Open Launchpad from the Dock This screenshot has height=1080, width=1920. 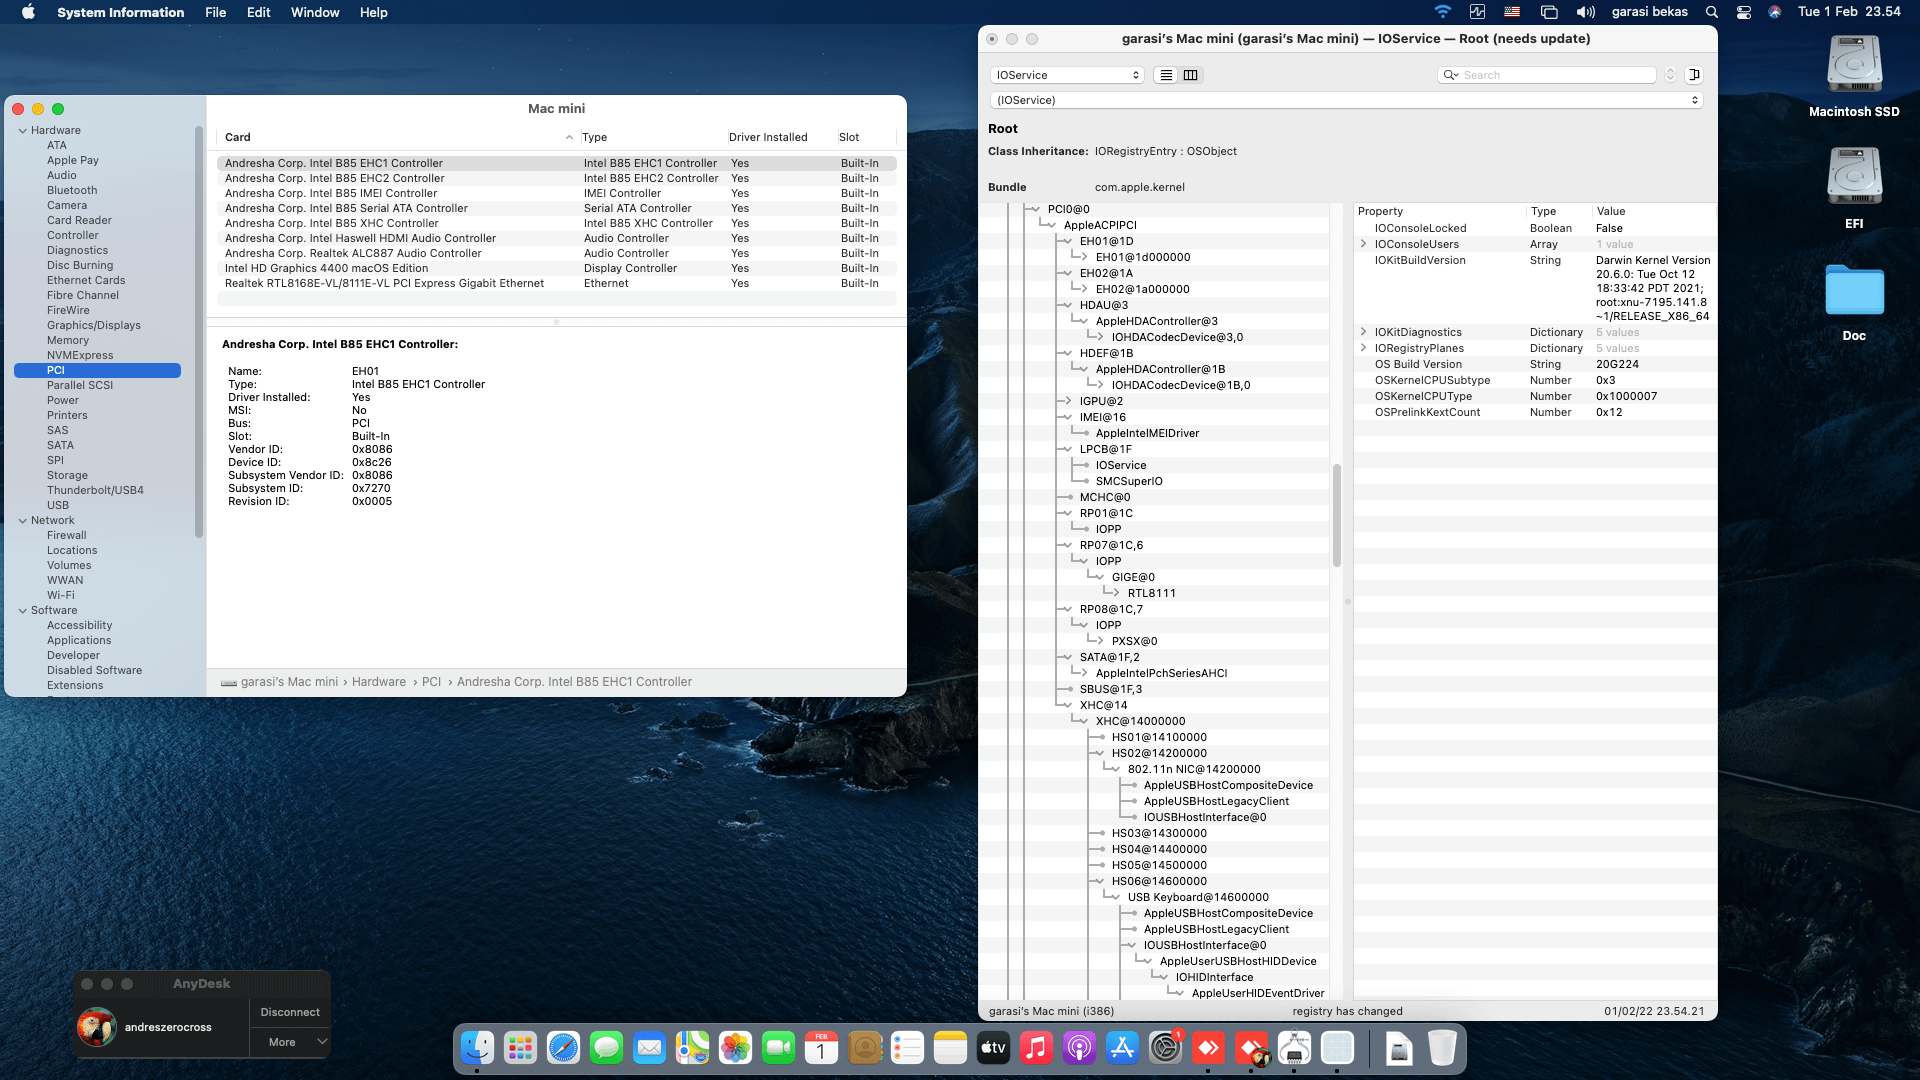tap(520, 1048)
